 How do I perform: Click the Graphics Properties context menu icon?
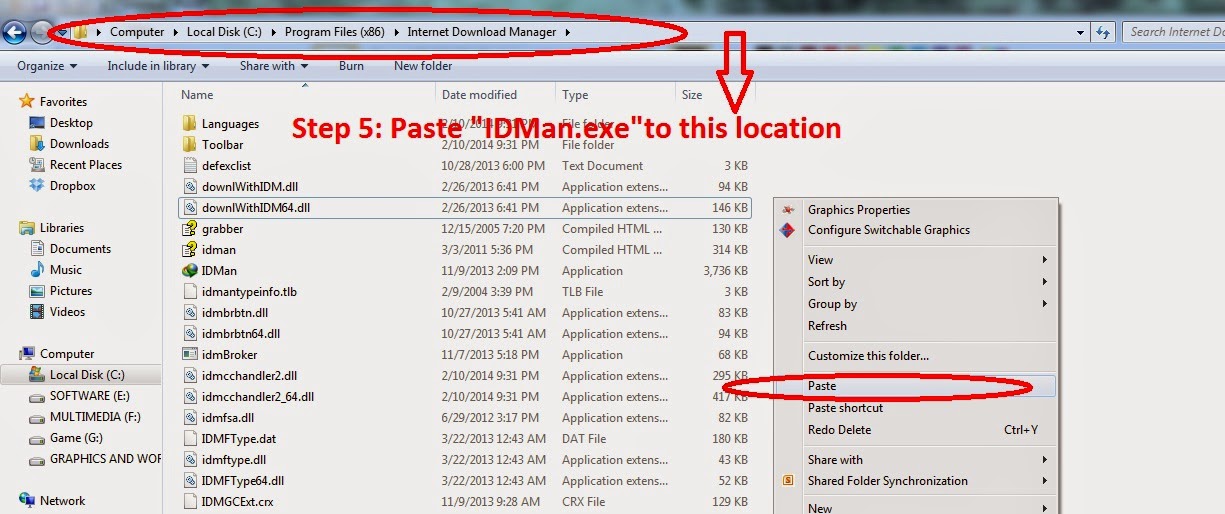789,210
